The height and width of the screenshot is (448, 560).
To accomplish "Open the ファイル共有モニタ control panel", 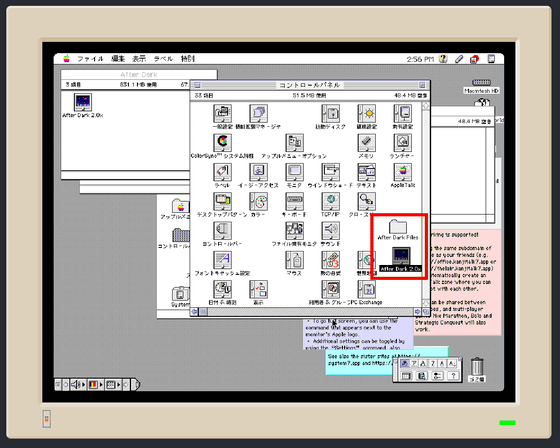I will coord(294,231).
